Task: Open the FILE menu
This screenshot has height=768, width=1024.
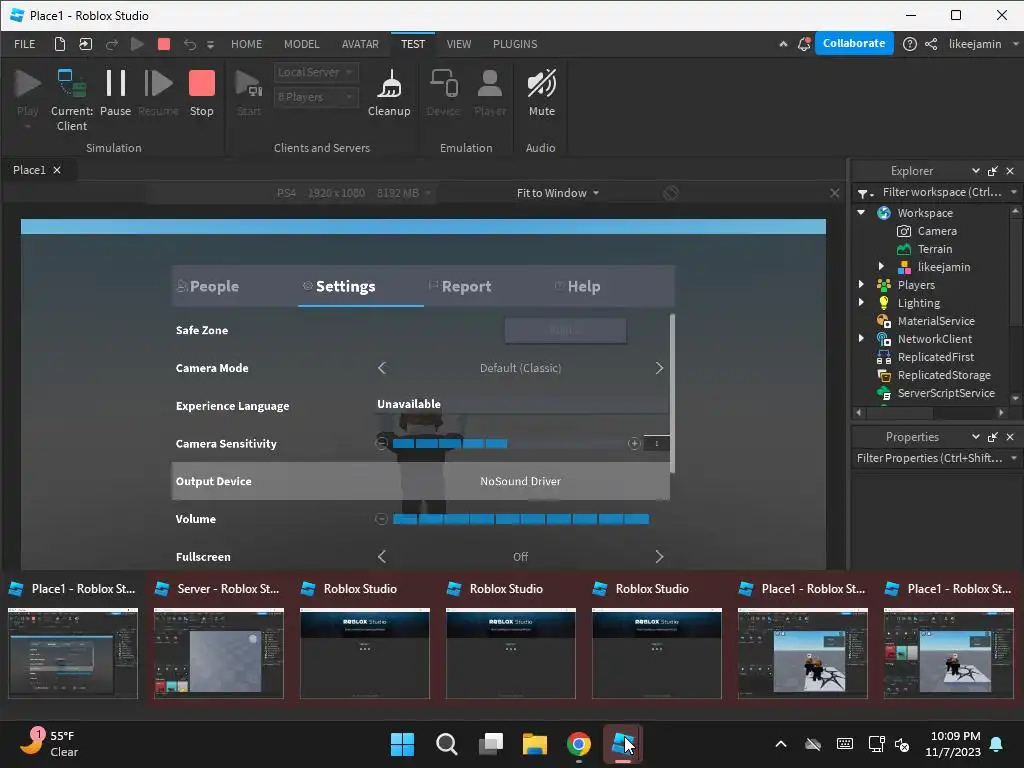Action: coord(25,44)
